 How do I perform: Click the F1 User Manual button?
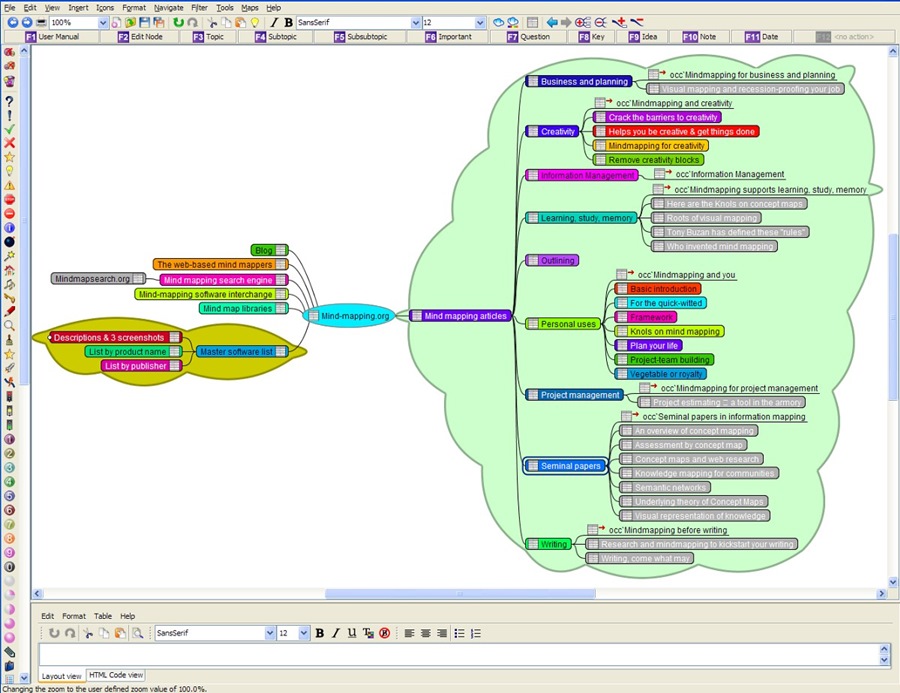pyautogui.click(x=52, y=37)
